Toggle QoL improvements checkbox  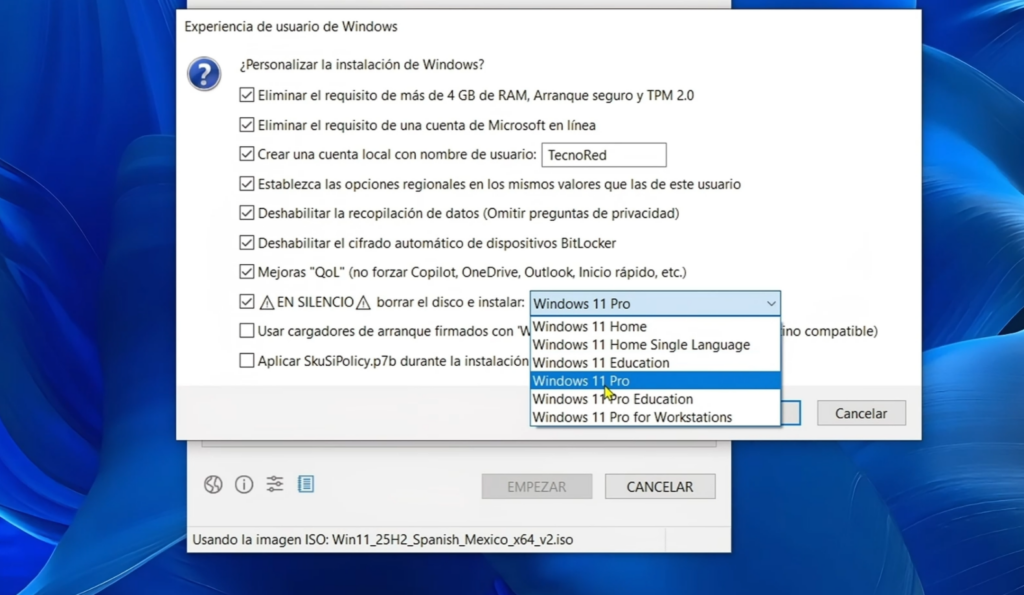[x=246, y=272]
